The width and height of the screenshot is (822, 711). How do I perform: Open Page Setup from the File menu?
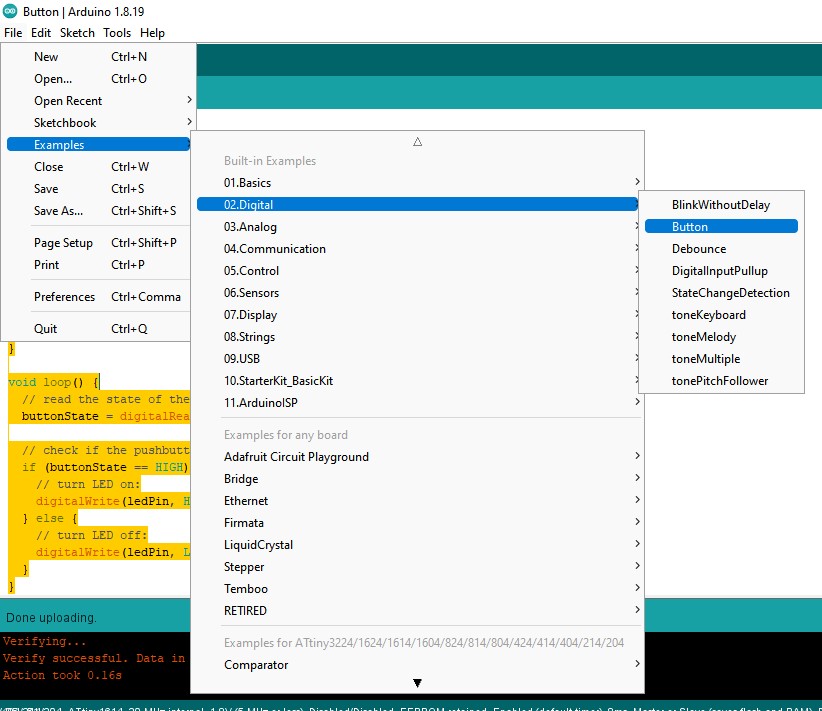99,243
